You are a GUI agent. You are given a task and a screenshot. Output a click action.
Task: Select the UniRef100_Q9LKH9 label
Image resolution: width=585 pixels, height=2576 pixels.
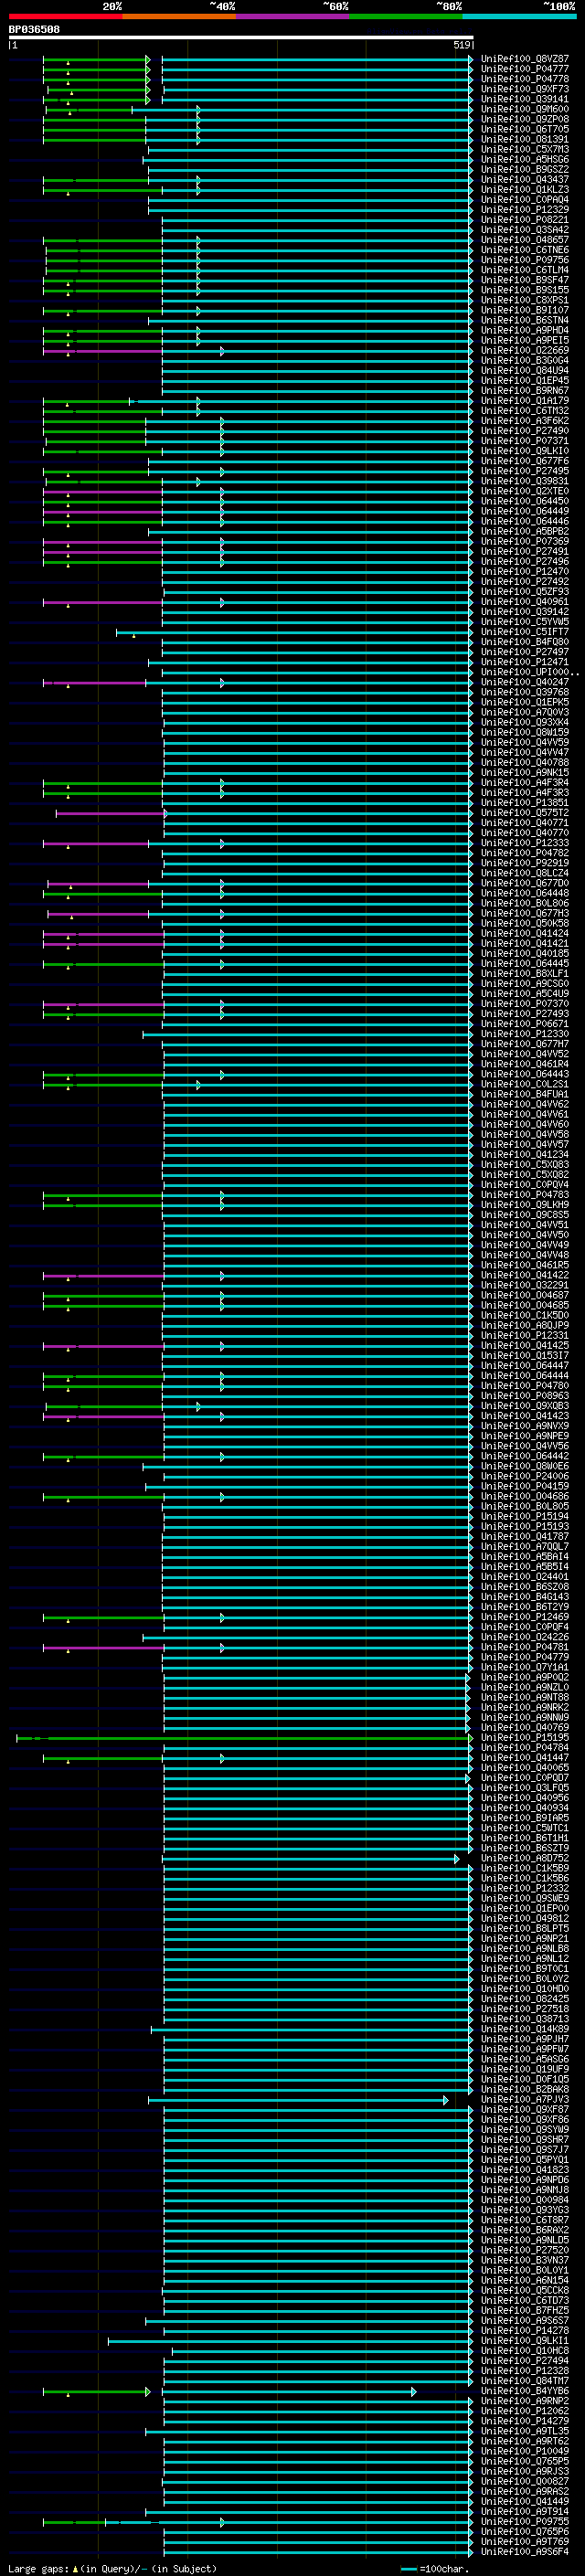tap(525, 1205)
